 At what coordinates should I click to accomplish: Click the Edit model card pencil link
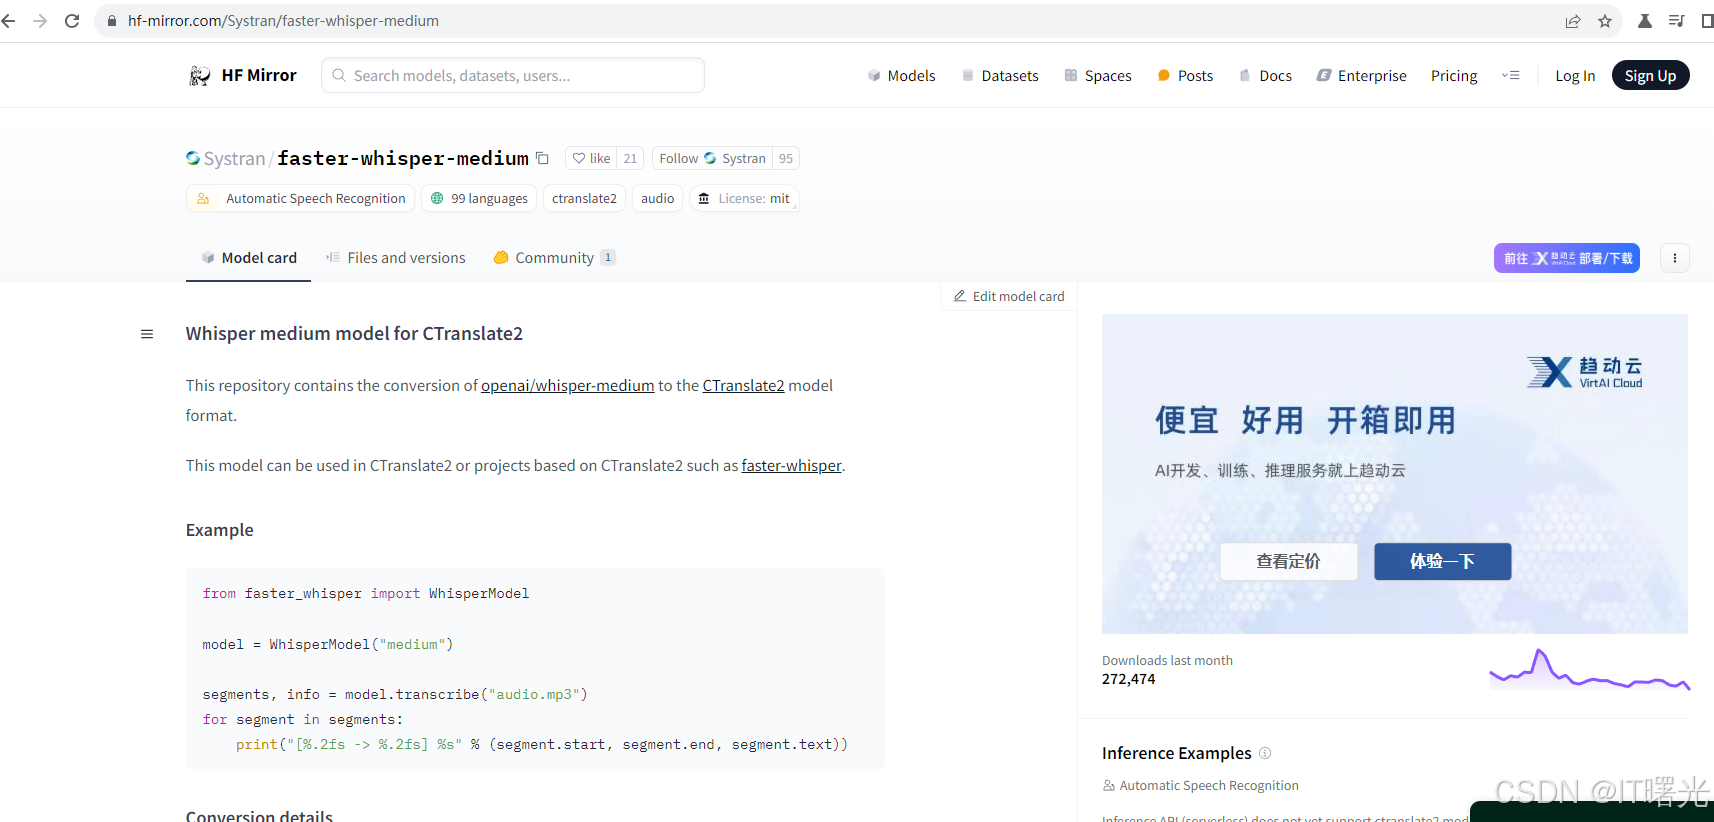(1009, 297)
